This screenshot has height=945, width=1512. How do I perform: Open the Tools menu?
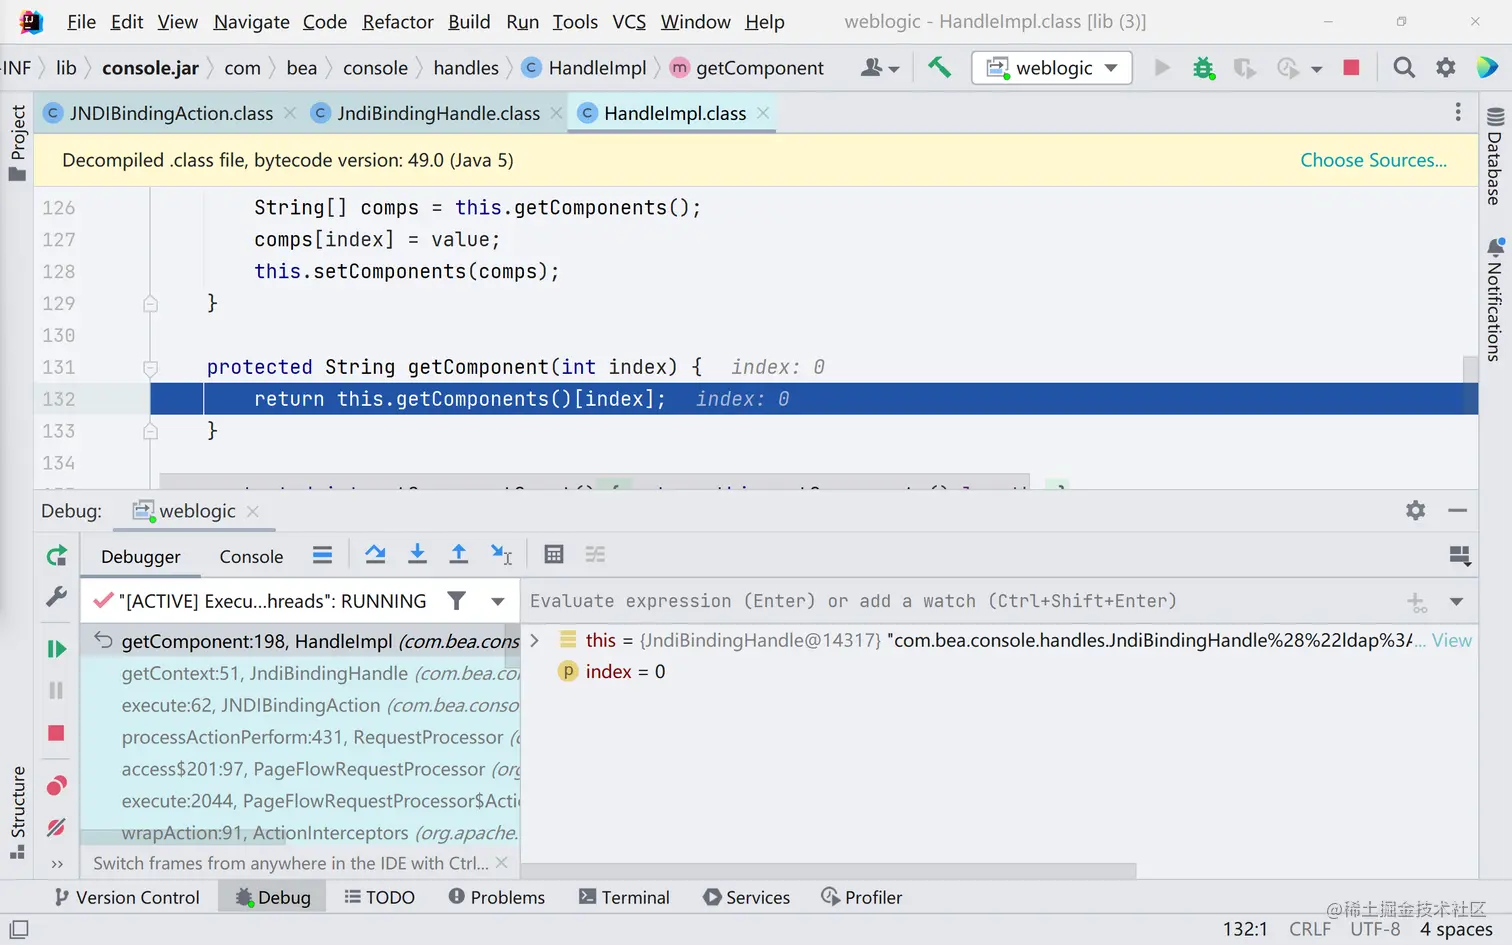(575, 21)
